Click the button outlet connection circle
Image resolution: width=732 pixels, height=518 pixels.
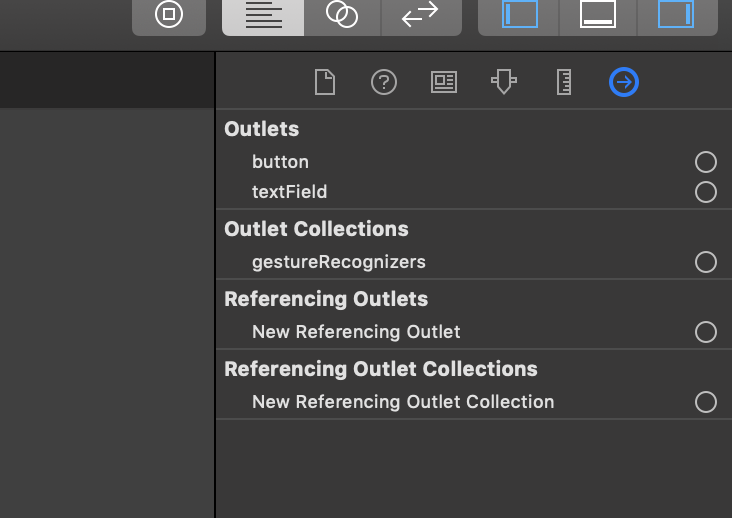[x=705, y=162]
